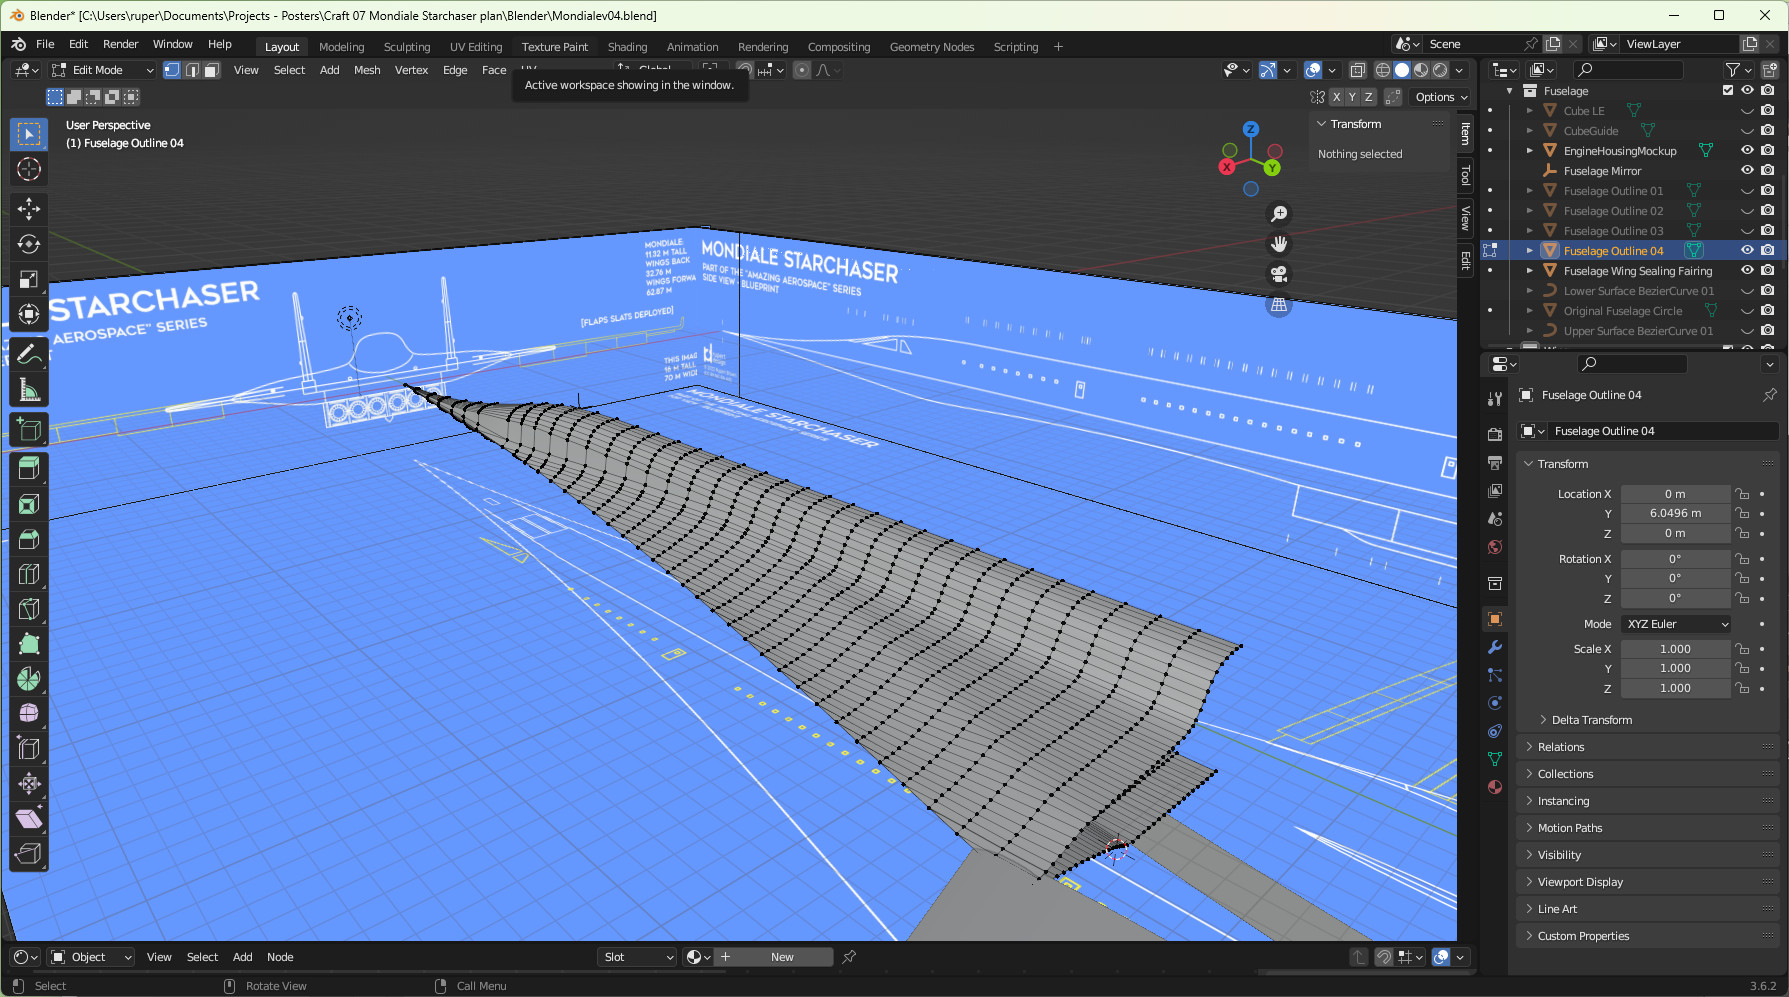Expand Fuselage Wing Sealing Fairing tree item

coord(1529,271)
